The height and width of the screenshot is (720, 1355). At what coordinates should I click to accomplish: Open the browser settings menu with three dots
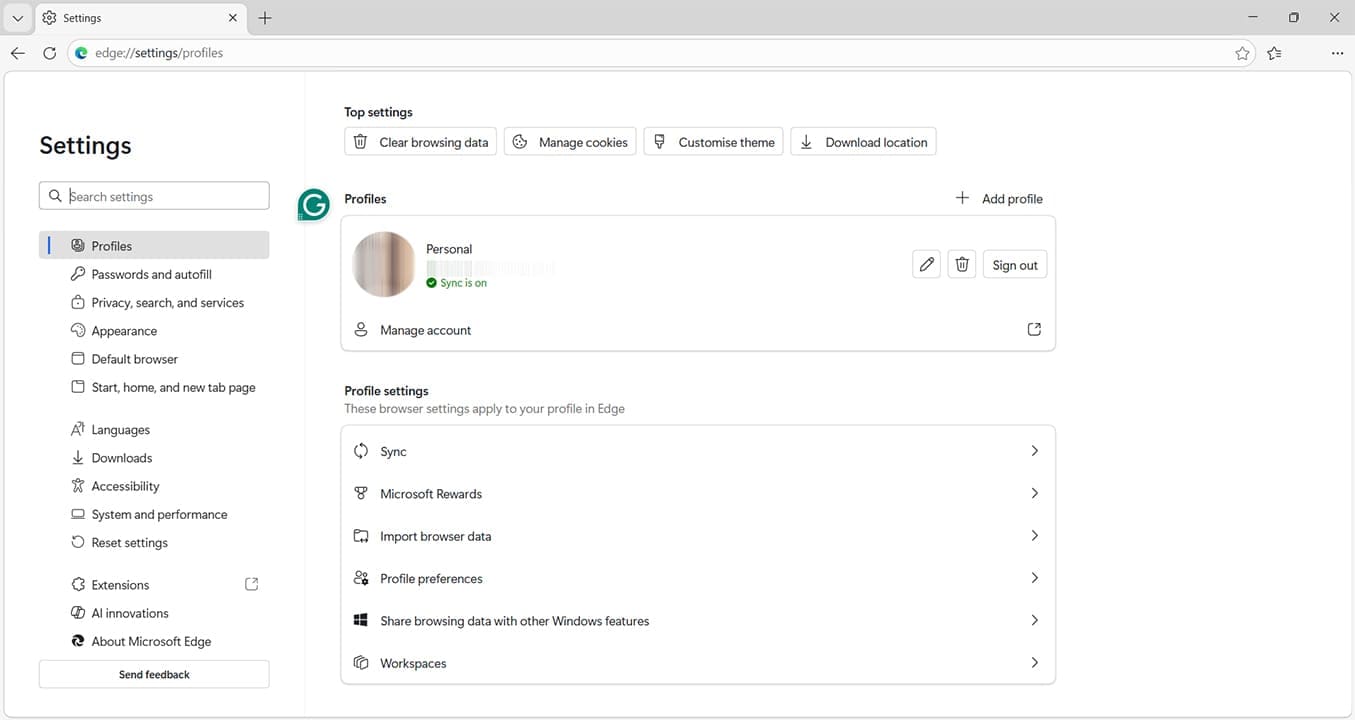(x=1337, y=52)
